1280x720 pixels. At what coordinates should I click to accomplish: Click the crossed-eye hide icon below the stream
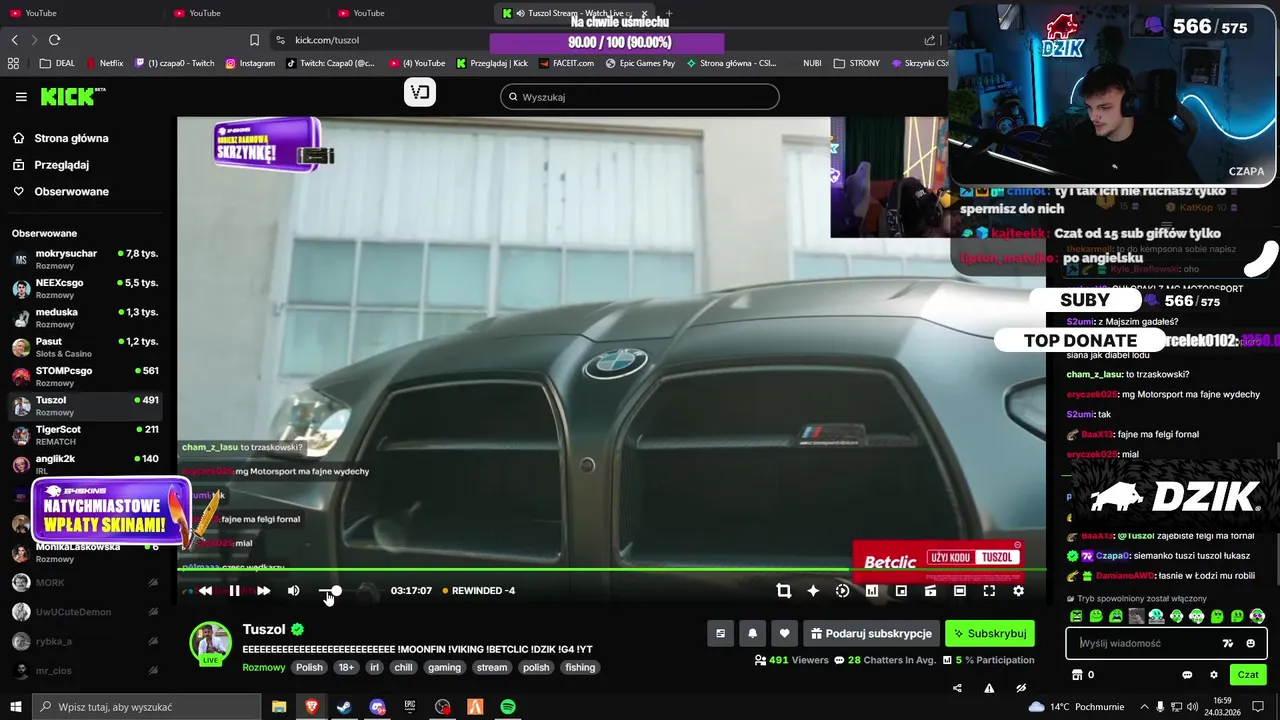pos(1021,688)
